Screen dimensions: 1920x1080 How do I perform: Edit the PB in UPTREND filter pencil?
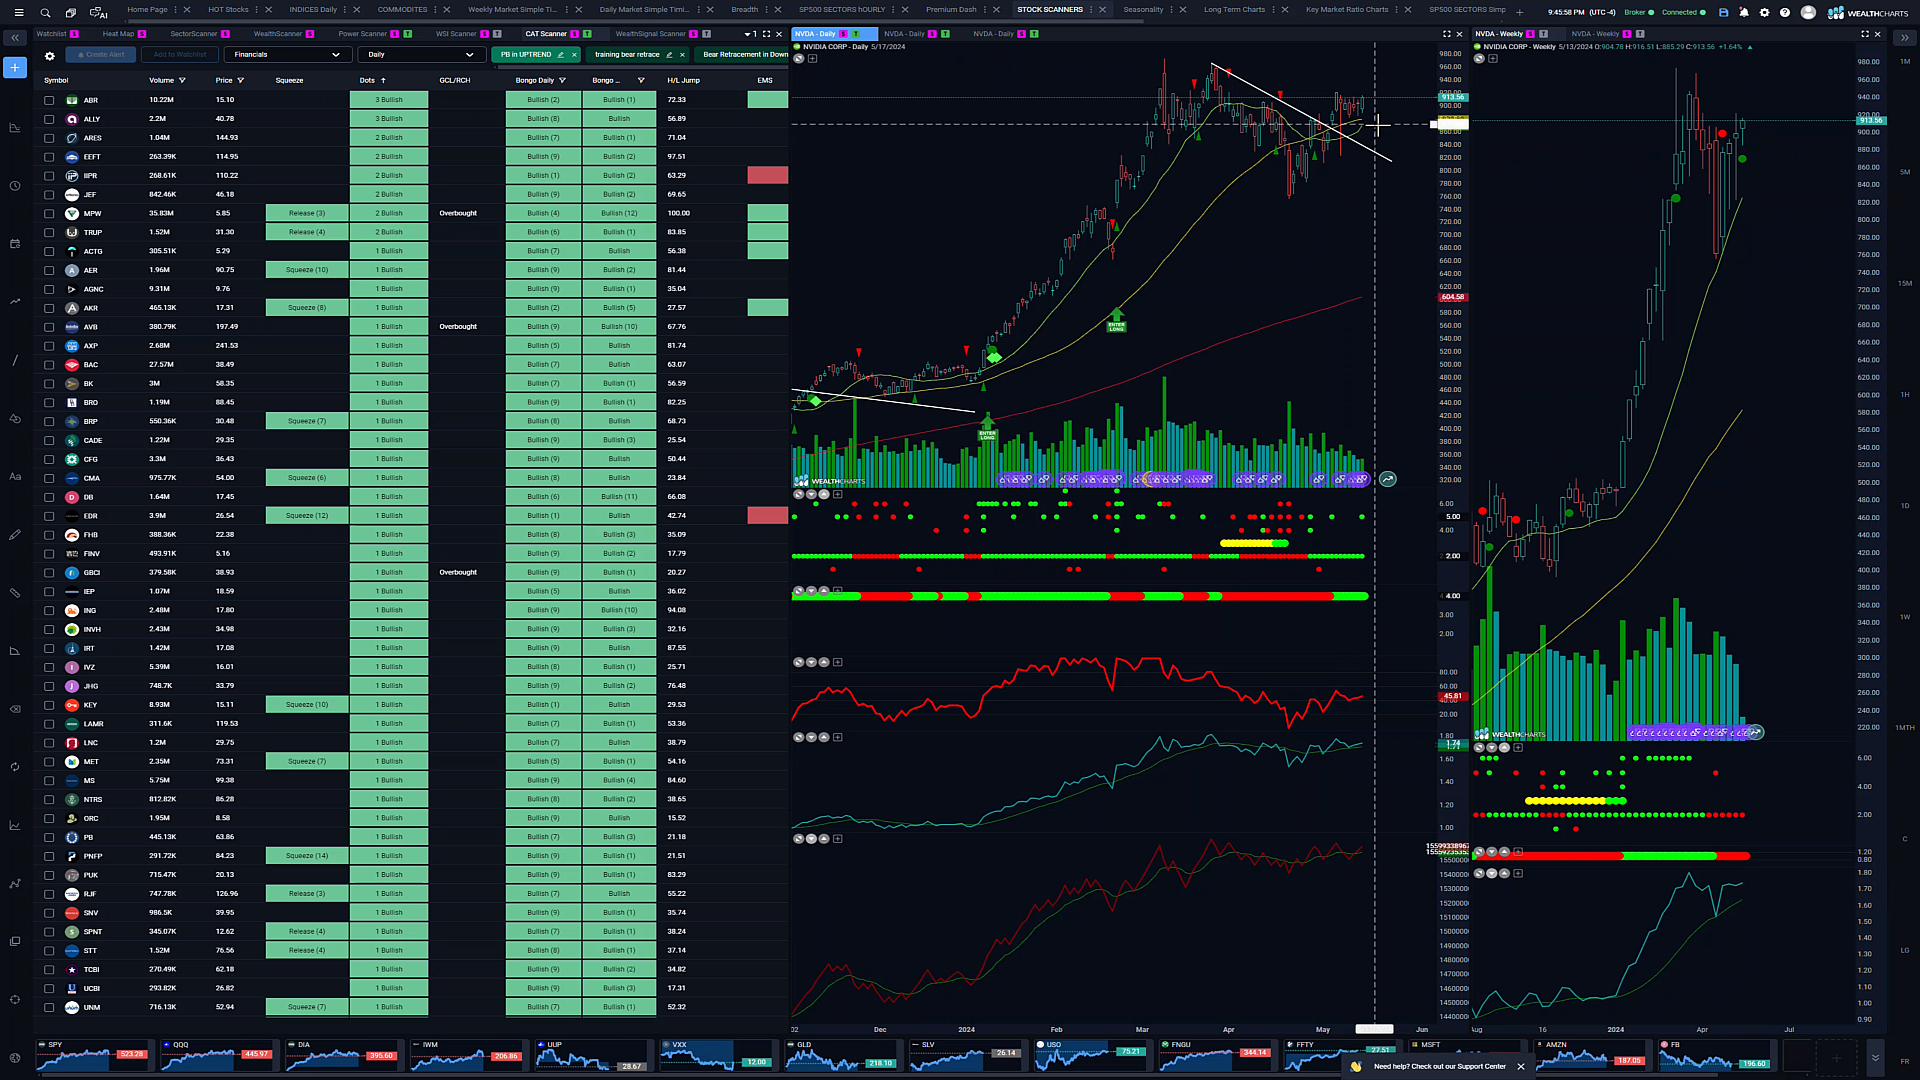point(560,55)
